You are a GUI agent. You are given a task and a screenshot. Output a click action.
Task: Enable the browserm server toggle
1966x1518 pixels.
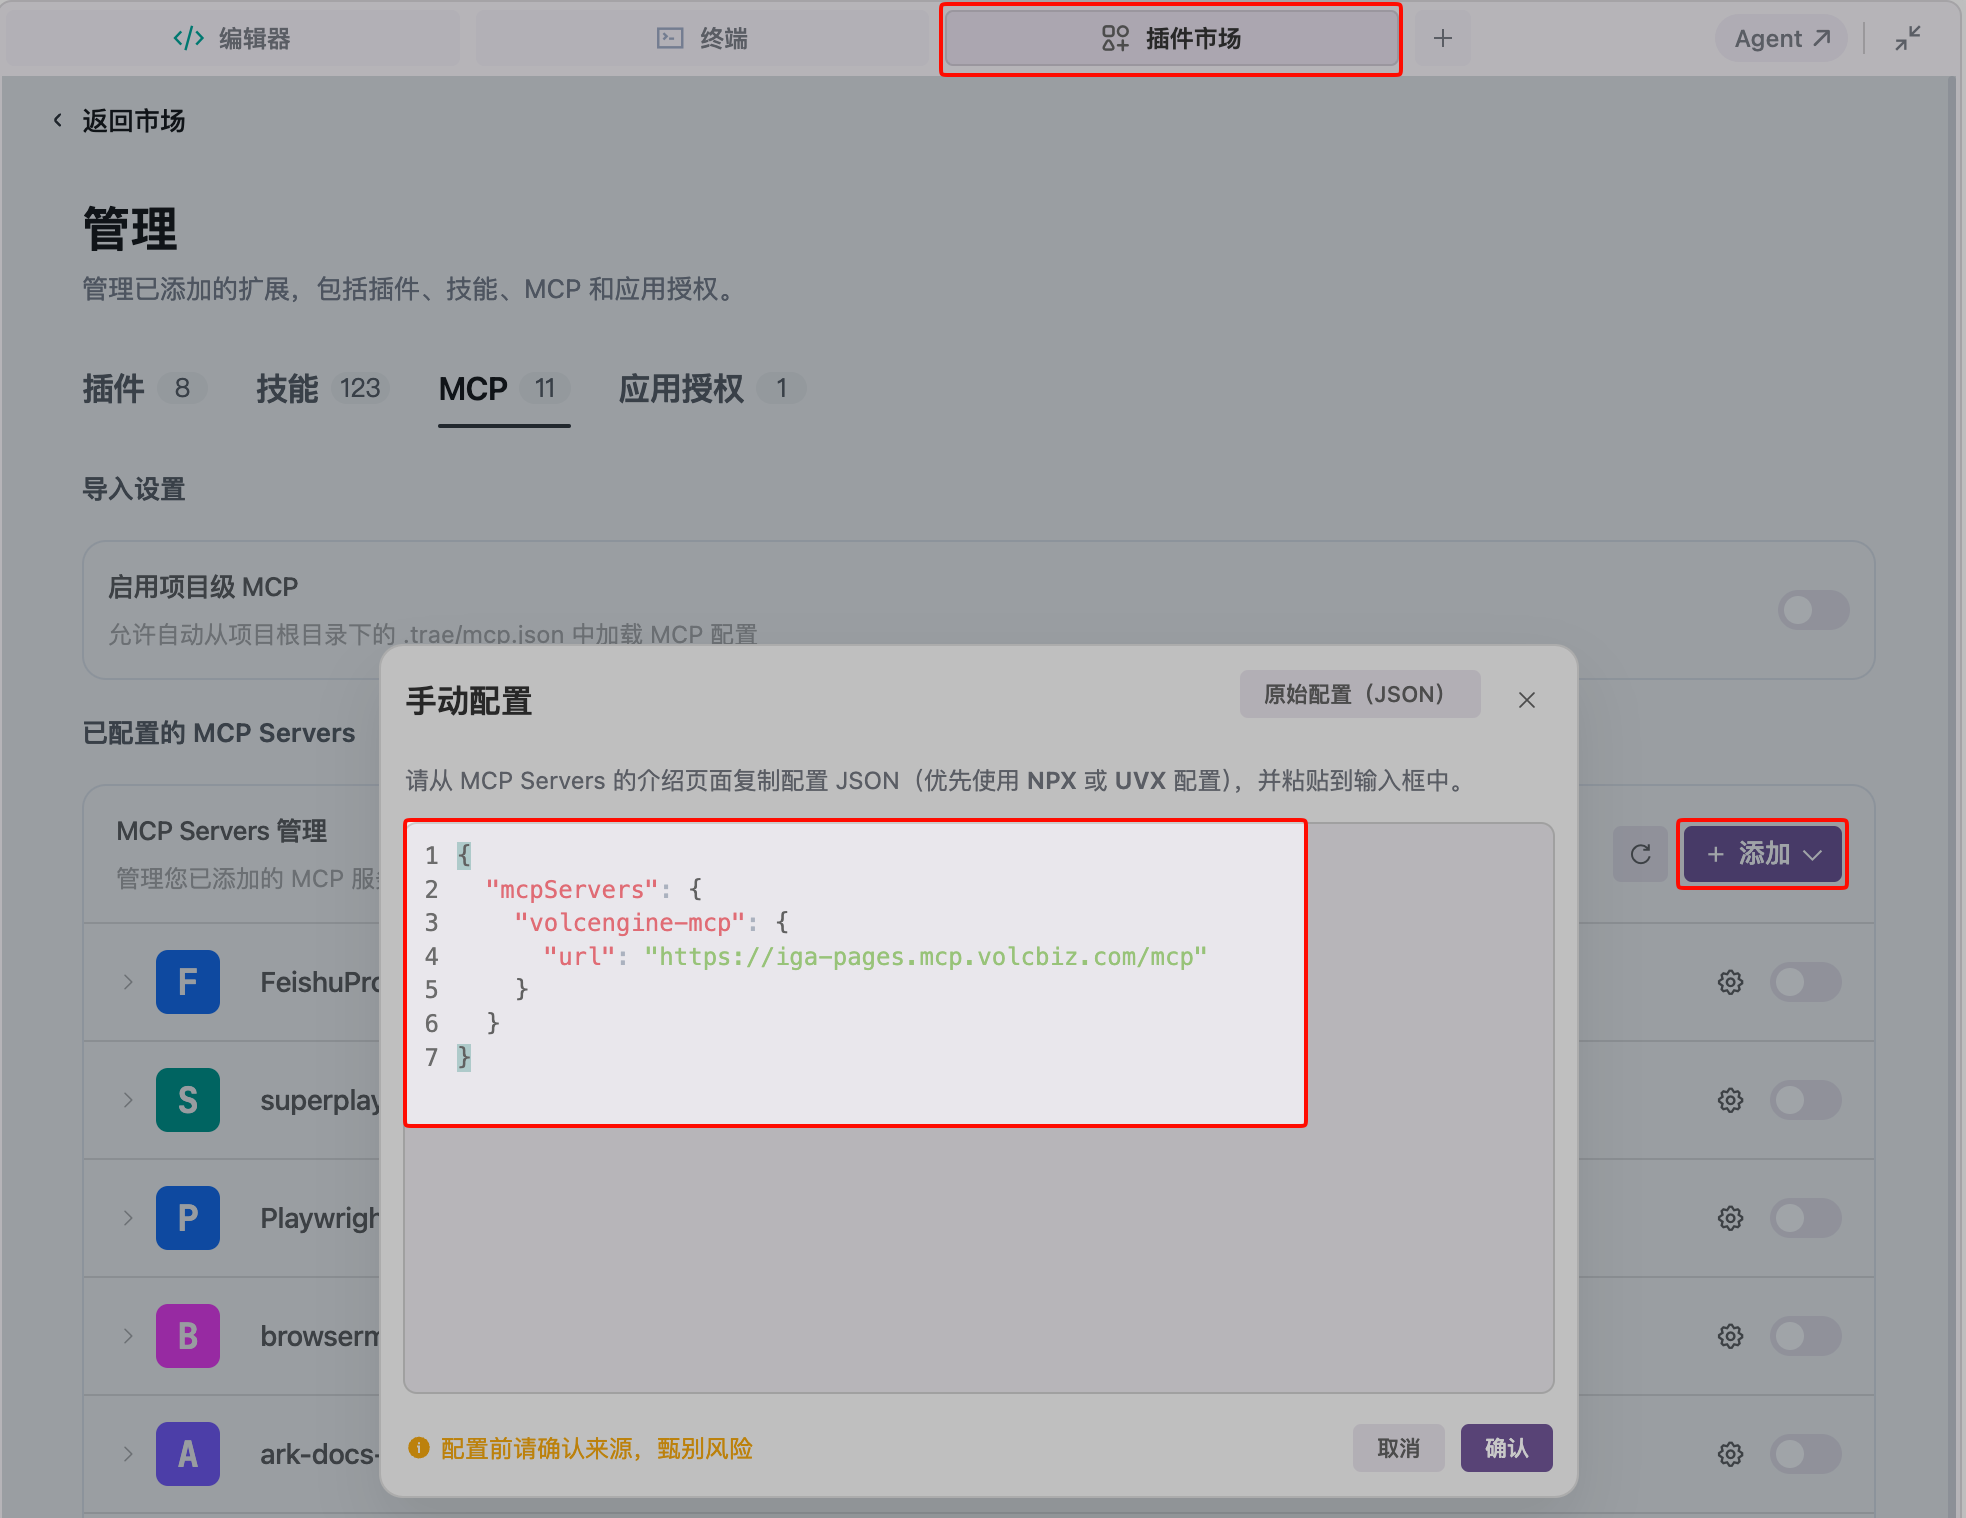1805,1336
